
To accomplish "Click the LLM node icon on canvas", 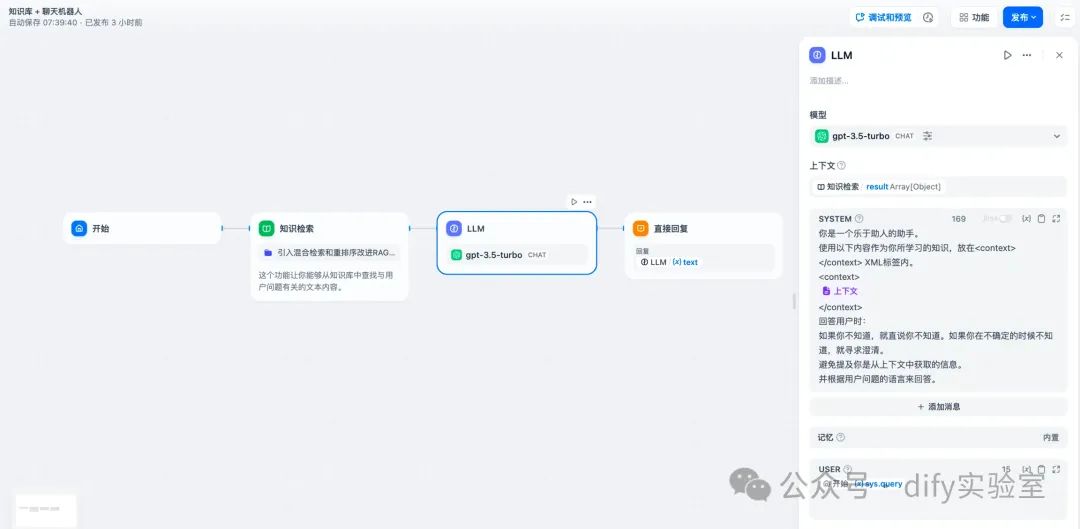I will pyautogui.click(x=454, y=228).
